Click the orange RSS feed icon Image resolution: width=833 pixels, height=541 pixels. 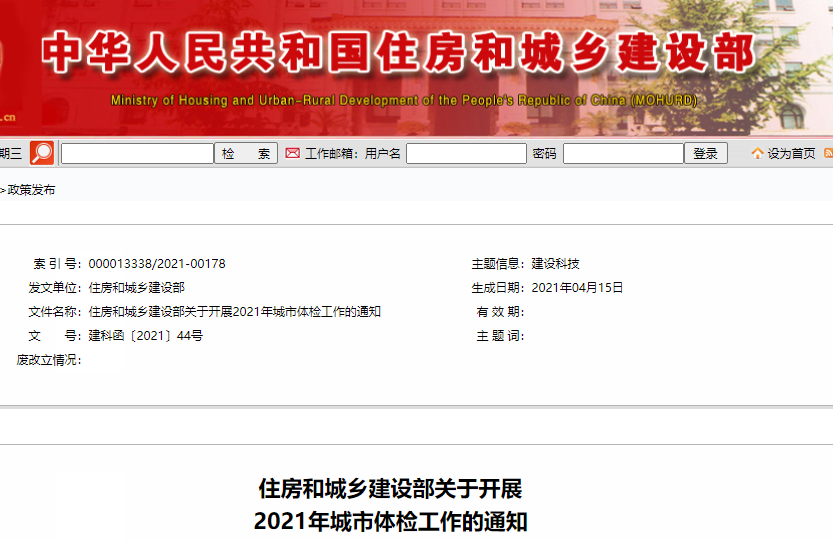[x=828, y=153]
